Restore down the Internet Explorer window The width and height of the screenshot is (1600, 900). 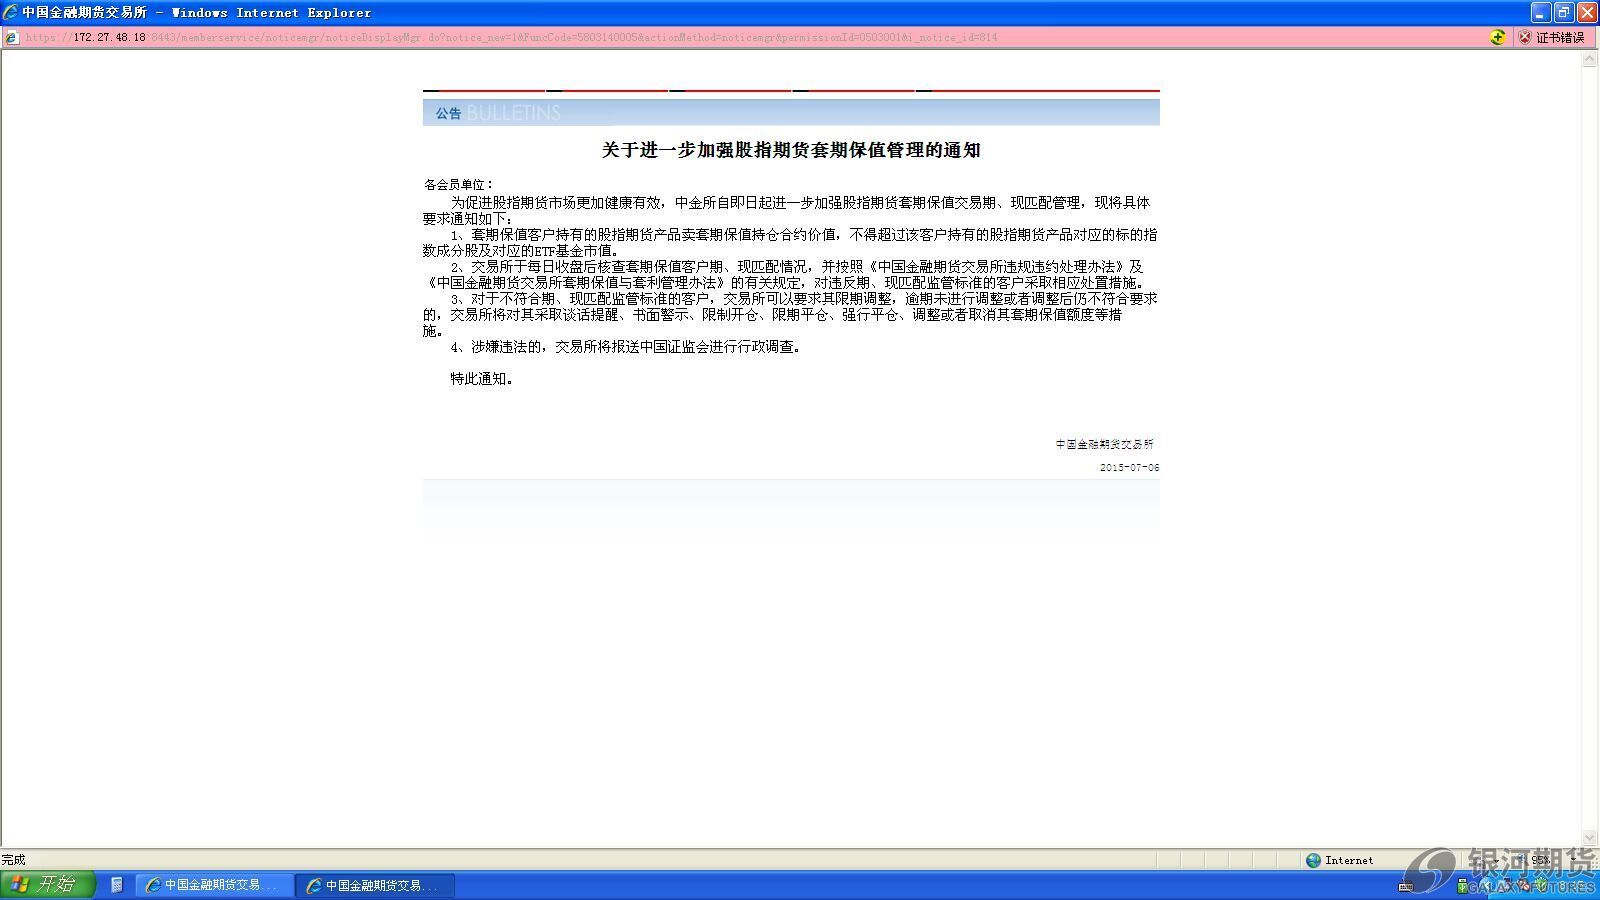click(1563, 13)
